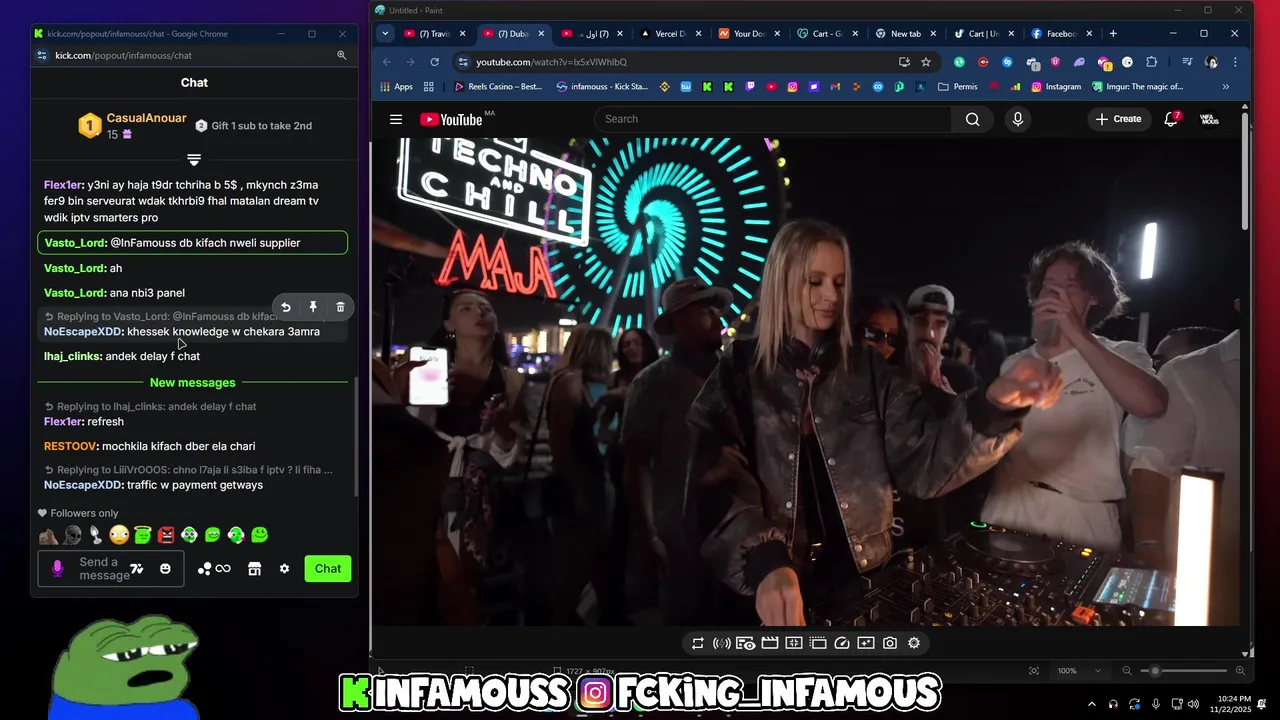Insert the yellow wide-eyed emote
Image resolution: width=1280 pixels, height=720 pixels.
click(x=119, y=535)
